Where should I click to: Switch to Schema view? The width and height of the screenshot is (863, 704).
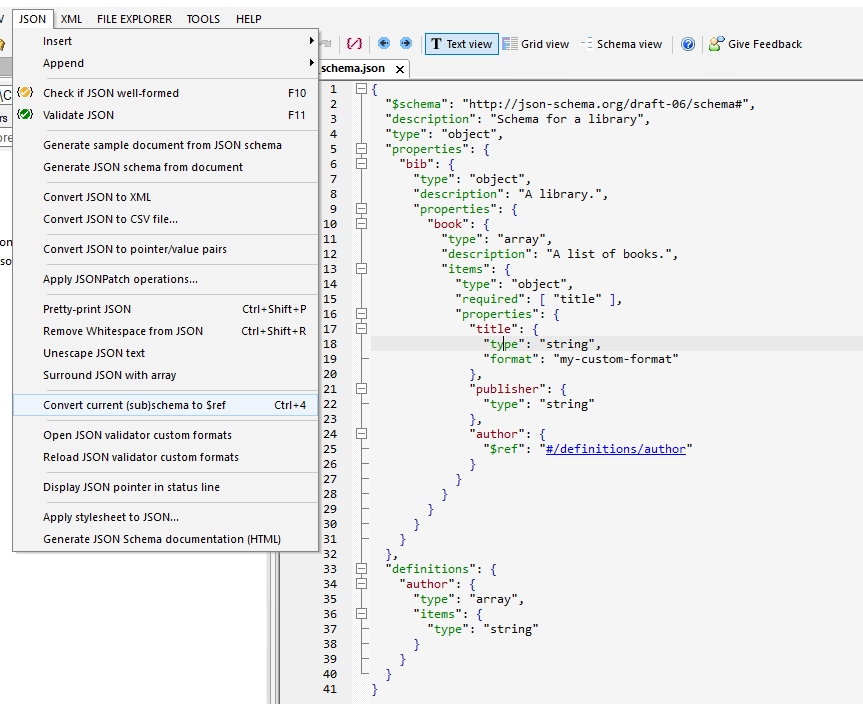pyautogui.click(x=621, y=44)
